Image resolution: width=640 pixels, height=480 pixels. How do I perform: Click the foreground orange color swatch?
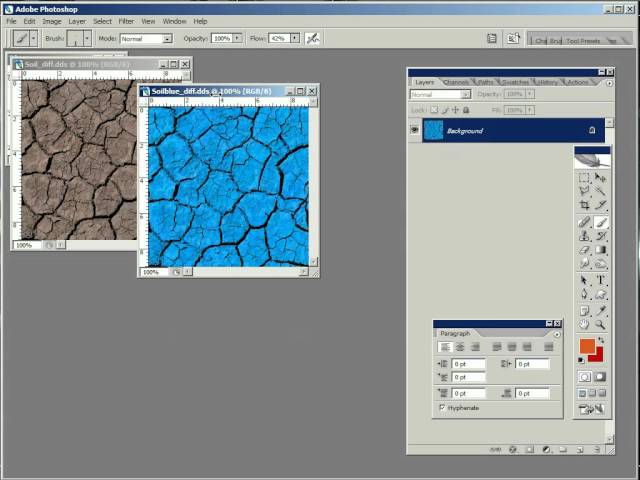coord(587,346)
